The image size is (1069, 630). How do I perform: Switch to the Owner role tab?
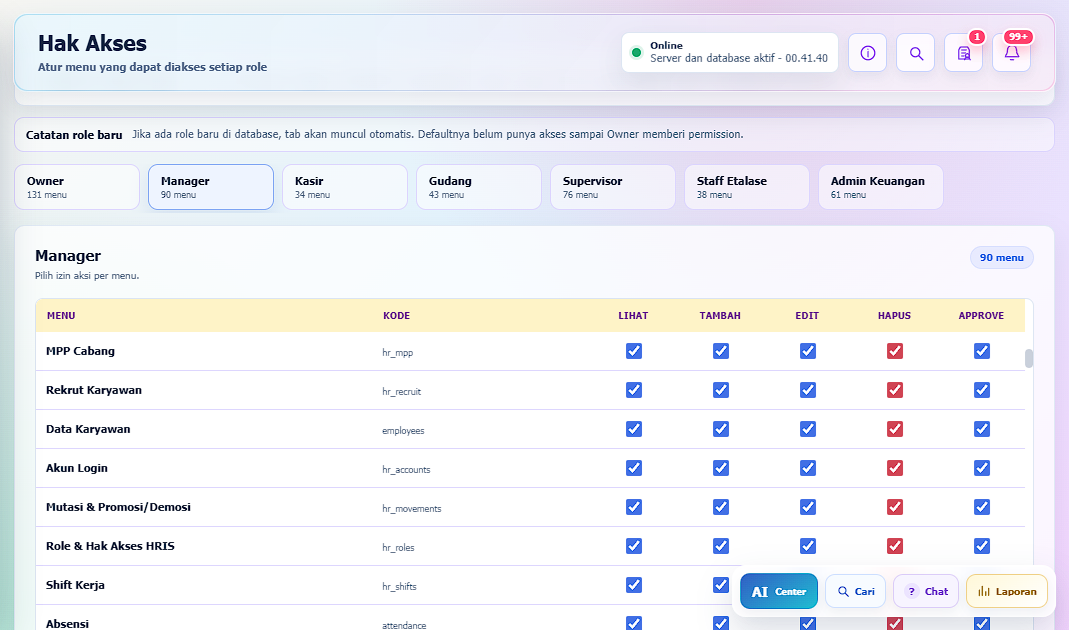[77, 187]
